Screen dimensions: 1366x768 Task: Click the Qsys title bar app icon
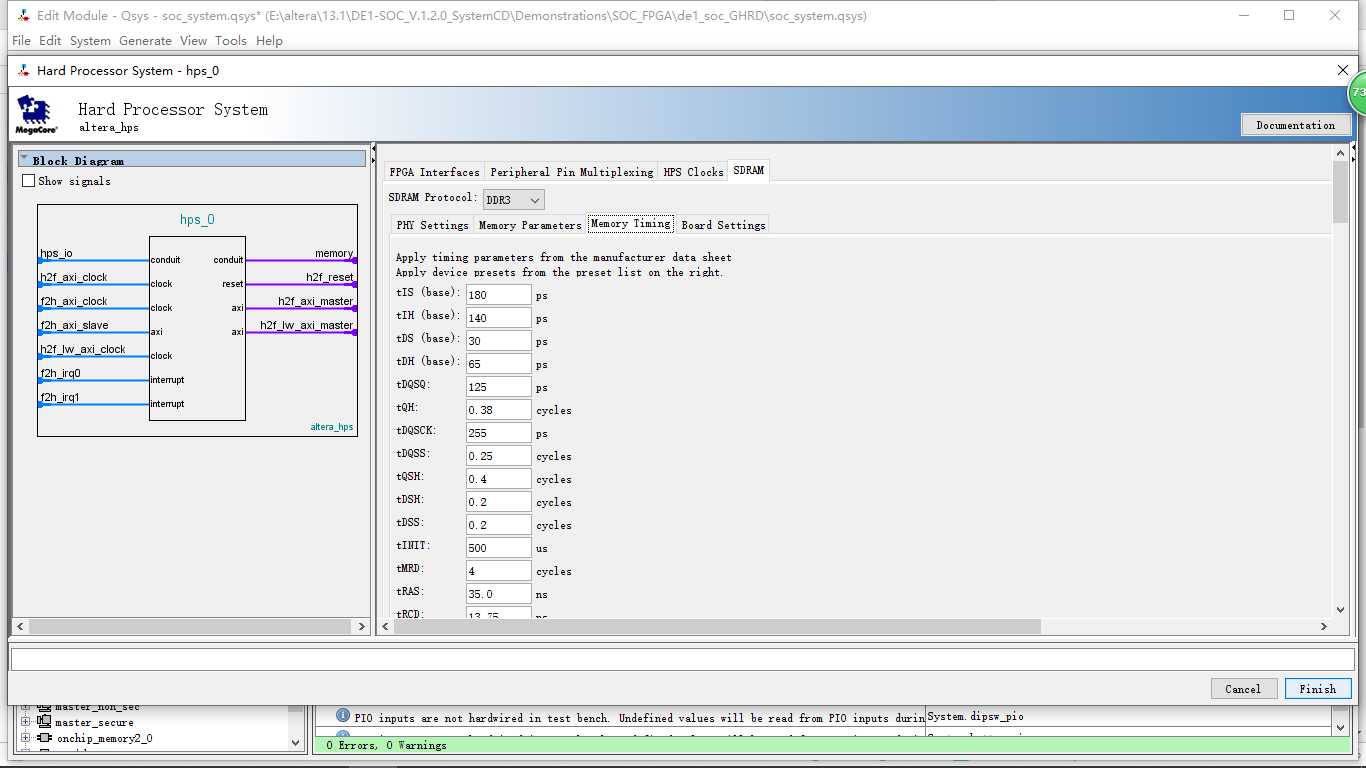(x=24, y=16)
